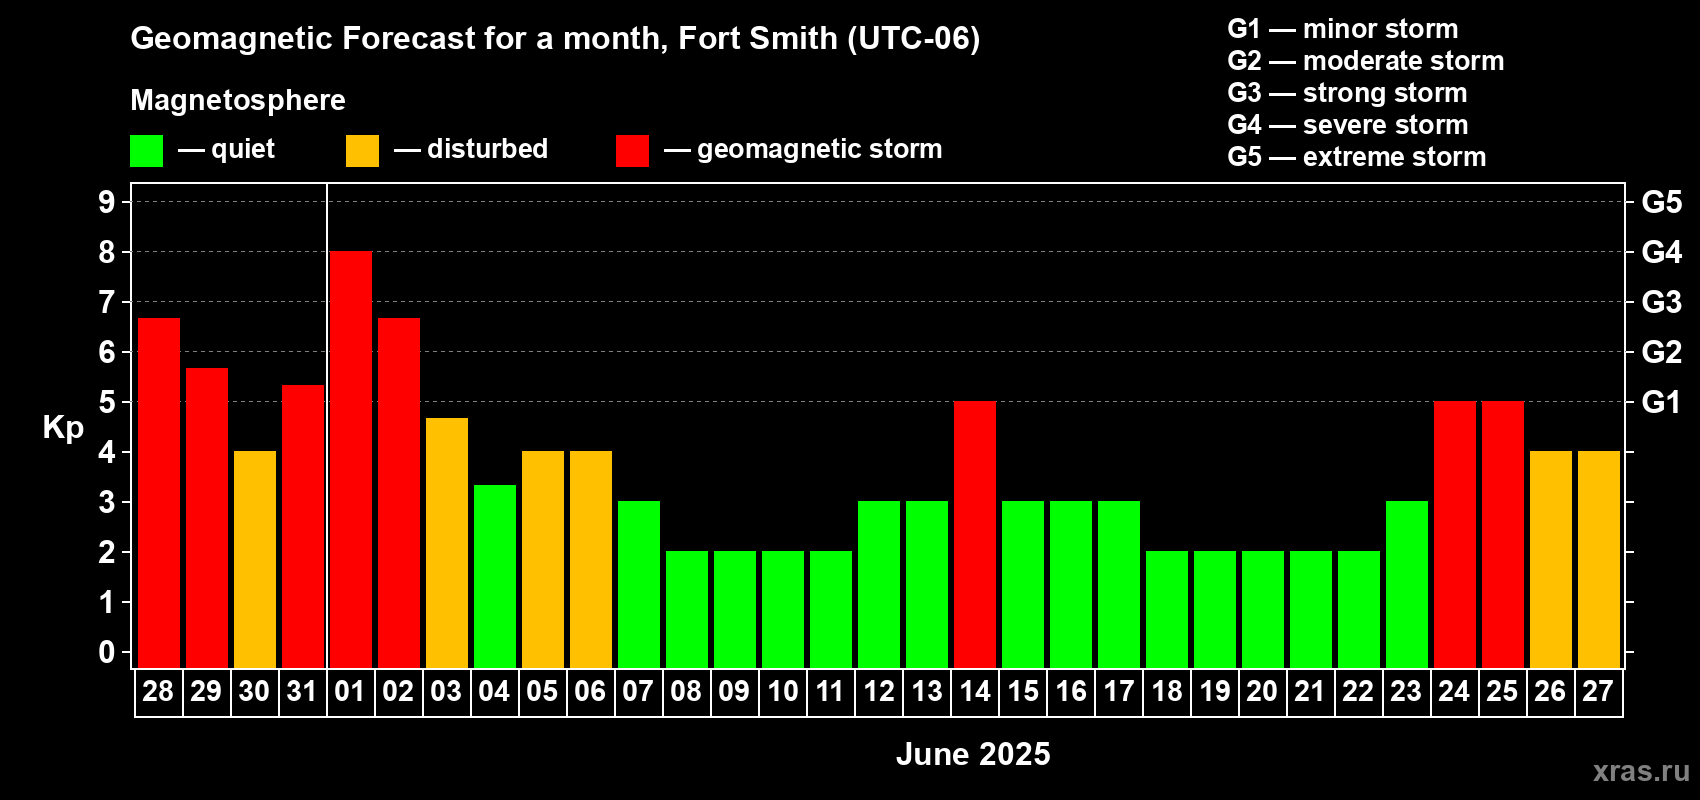Click the 'Kp' axis label
Viewport: 1700px width, 800px height.
(x=63, y=428)
